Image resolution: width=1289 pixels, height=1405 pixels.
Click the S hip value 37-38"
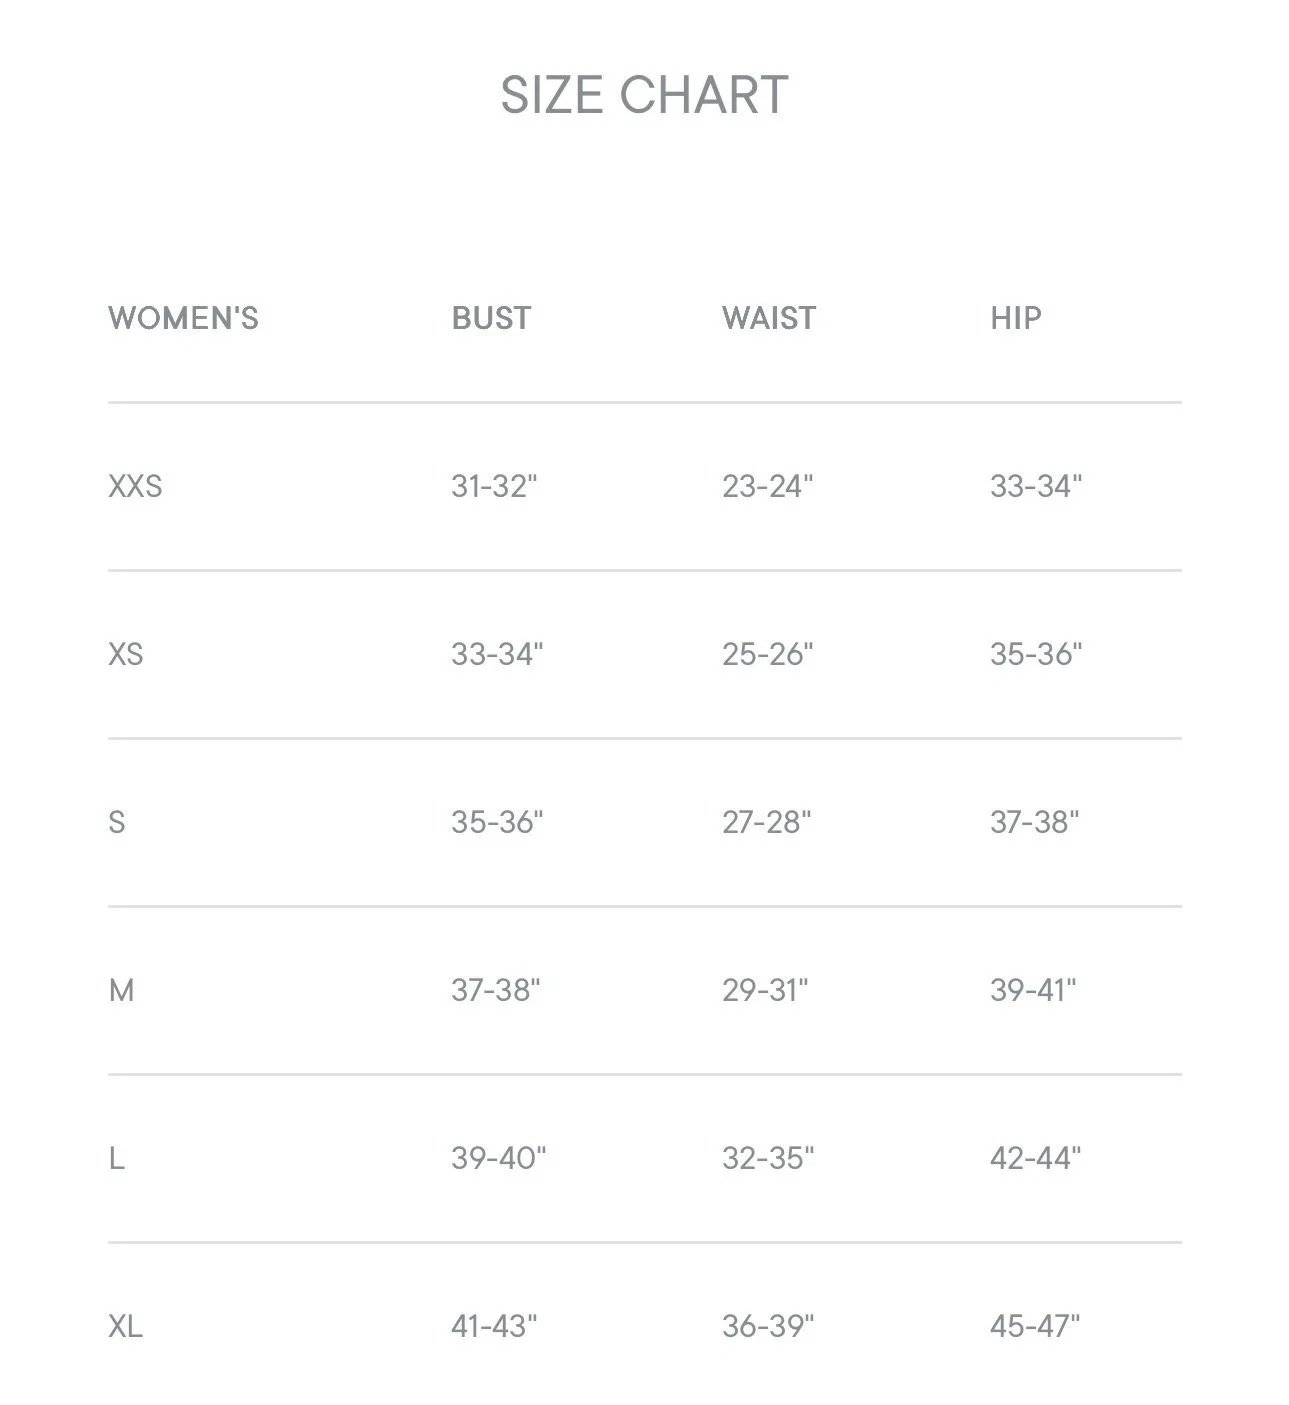point(1035,822)
